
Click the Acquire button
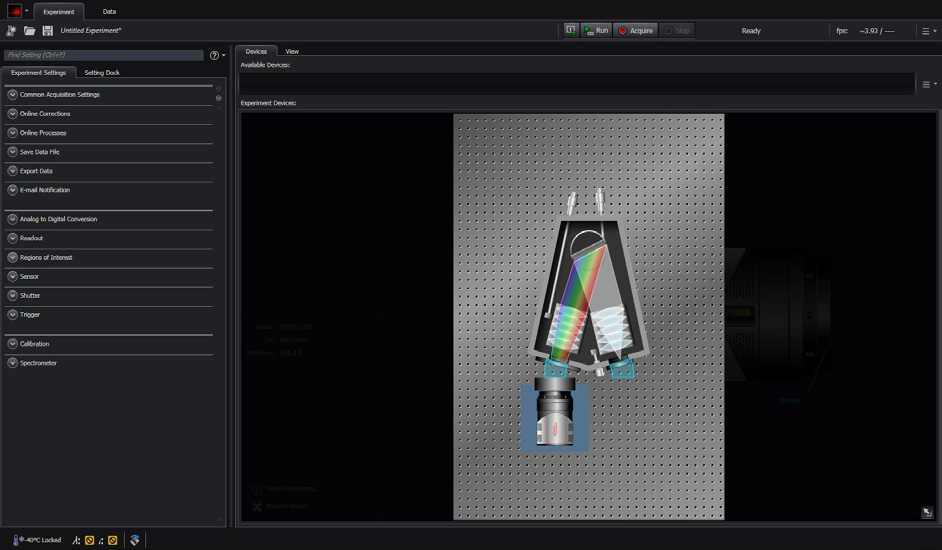point(636,31)
